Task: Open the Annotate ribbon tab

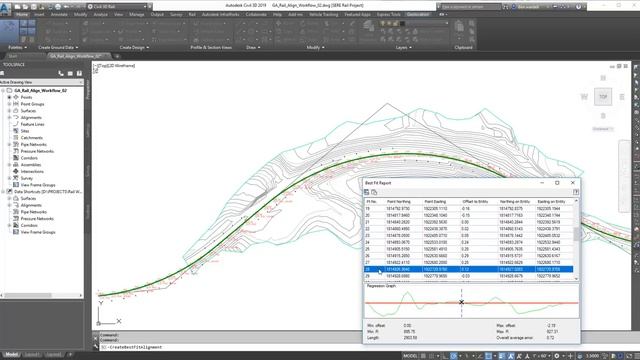Action: coord(59,14)
